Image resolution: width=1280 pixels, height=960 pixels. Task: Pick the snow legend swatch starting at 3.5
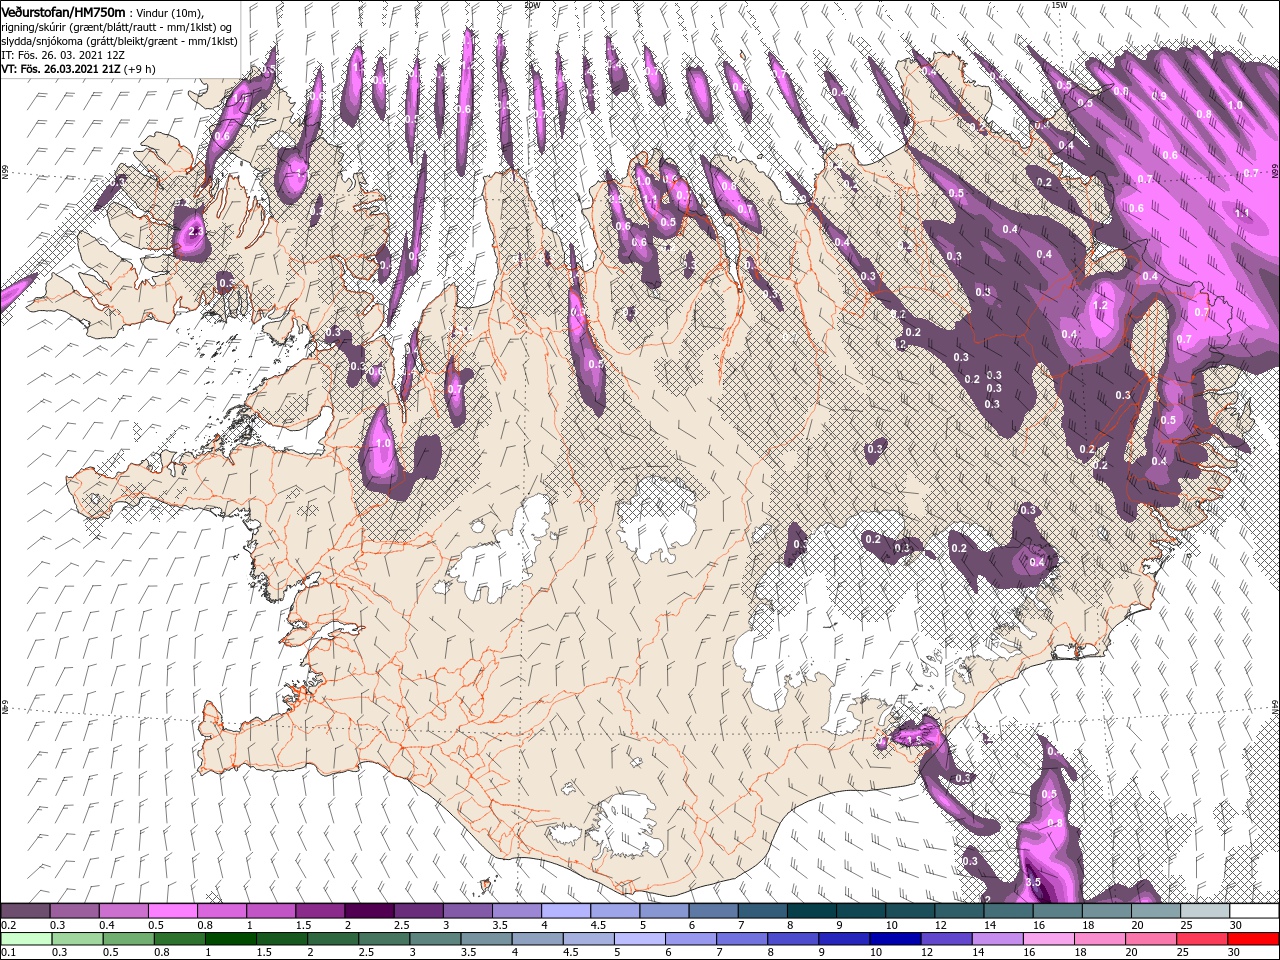coord(516,911)
